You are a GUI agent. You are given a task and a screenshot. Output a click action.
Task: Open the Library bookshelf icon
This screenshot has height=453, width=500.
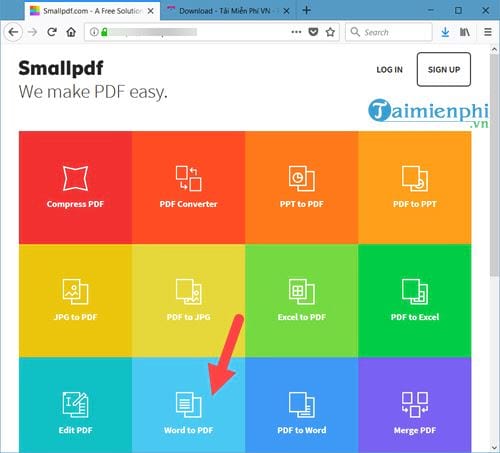pos(465,32)
